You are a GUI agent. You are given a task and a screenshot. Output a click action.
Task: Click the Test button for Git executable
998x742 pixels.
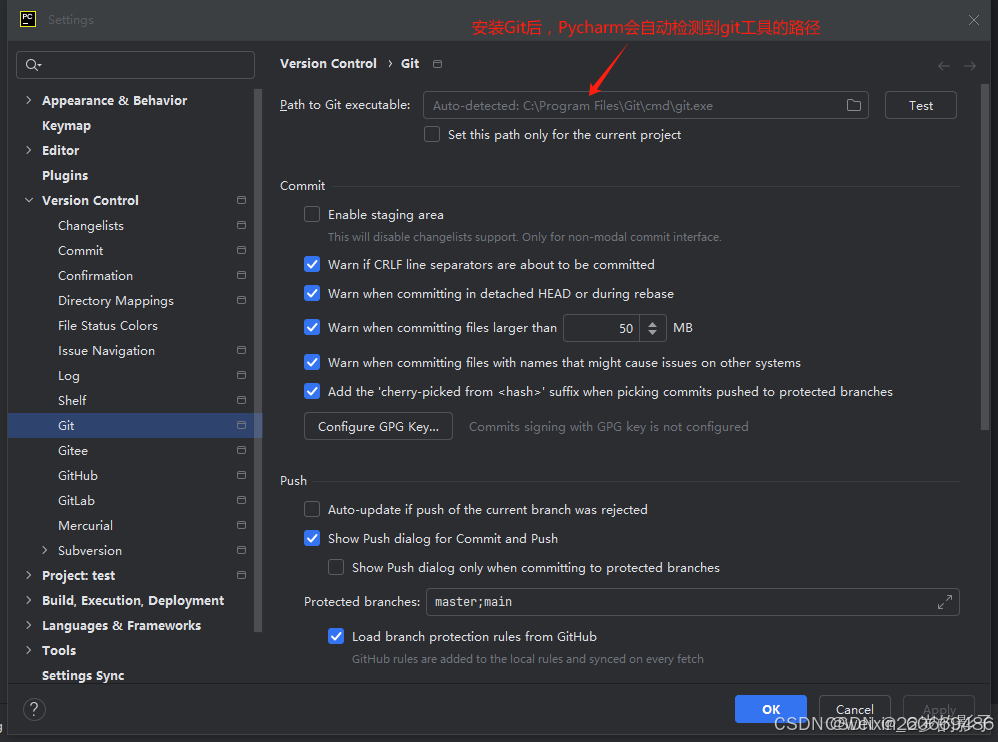[920, 105]
